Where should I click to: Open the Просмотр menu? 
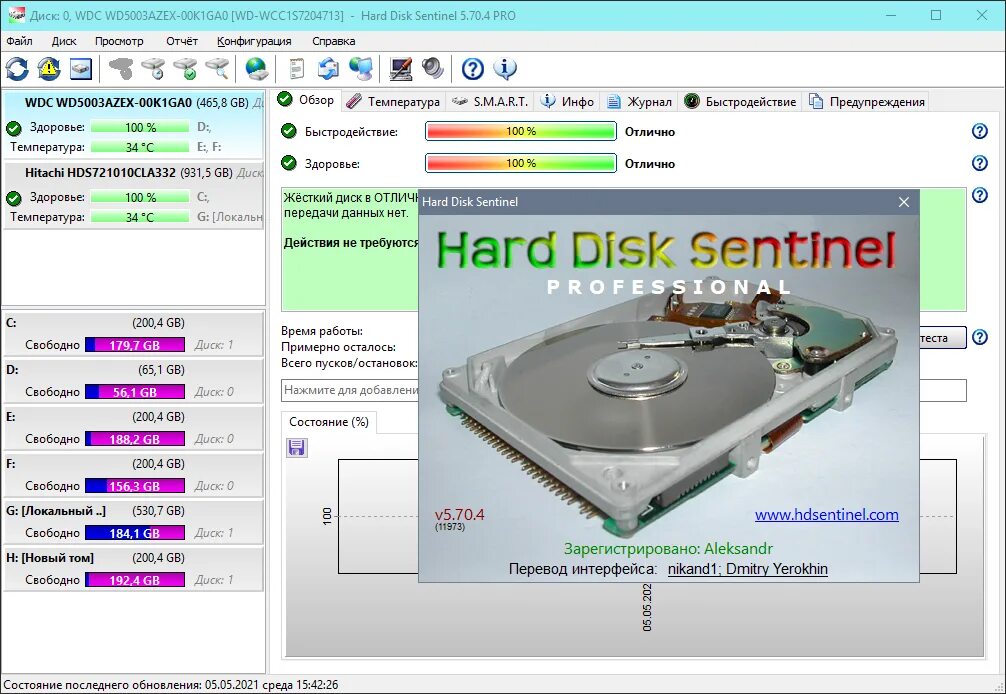[119, 41]
